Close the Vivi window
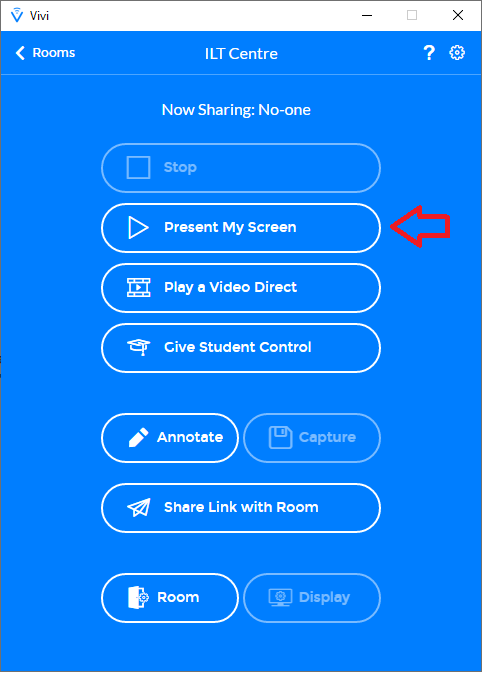This screenshot has width=482, height=673. coord(458,15)
